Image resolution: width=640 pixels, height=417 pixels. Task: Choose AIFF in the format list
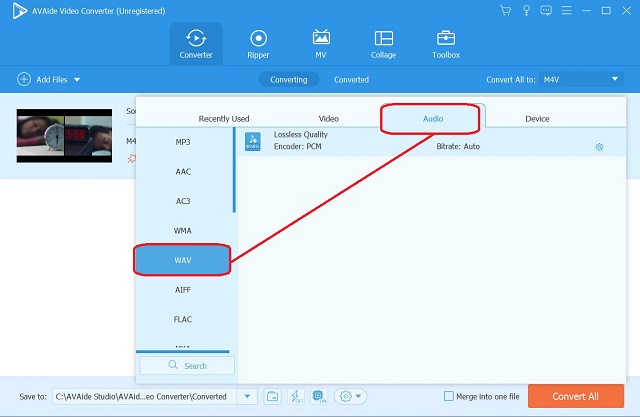point(183,290)
